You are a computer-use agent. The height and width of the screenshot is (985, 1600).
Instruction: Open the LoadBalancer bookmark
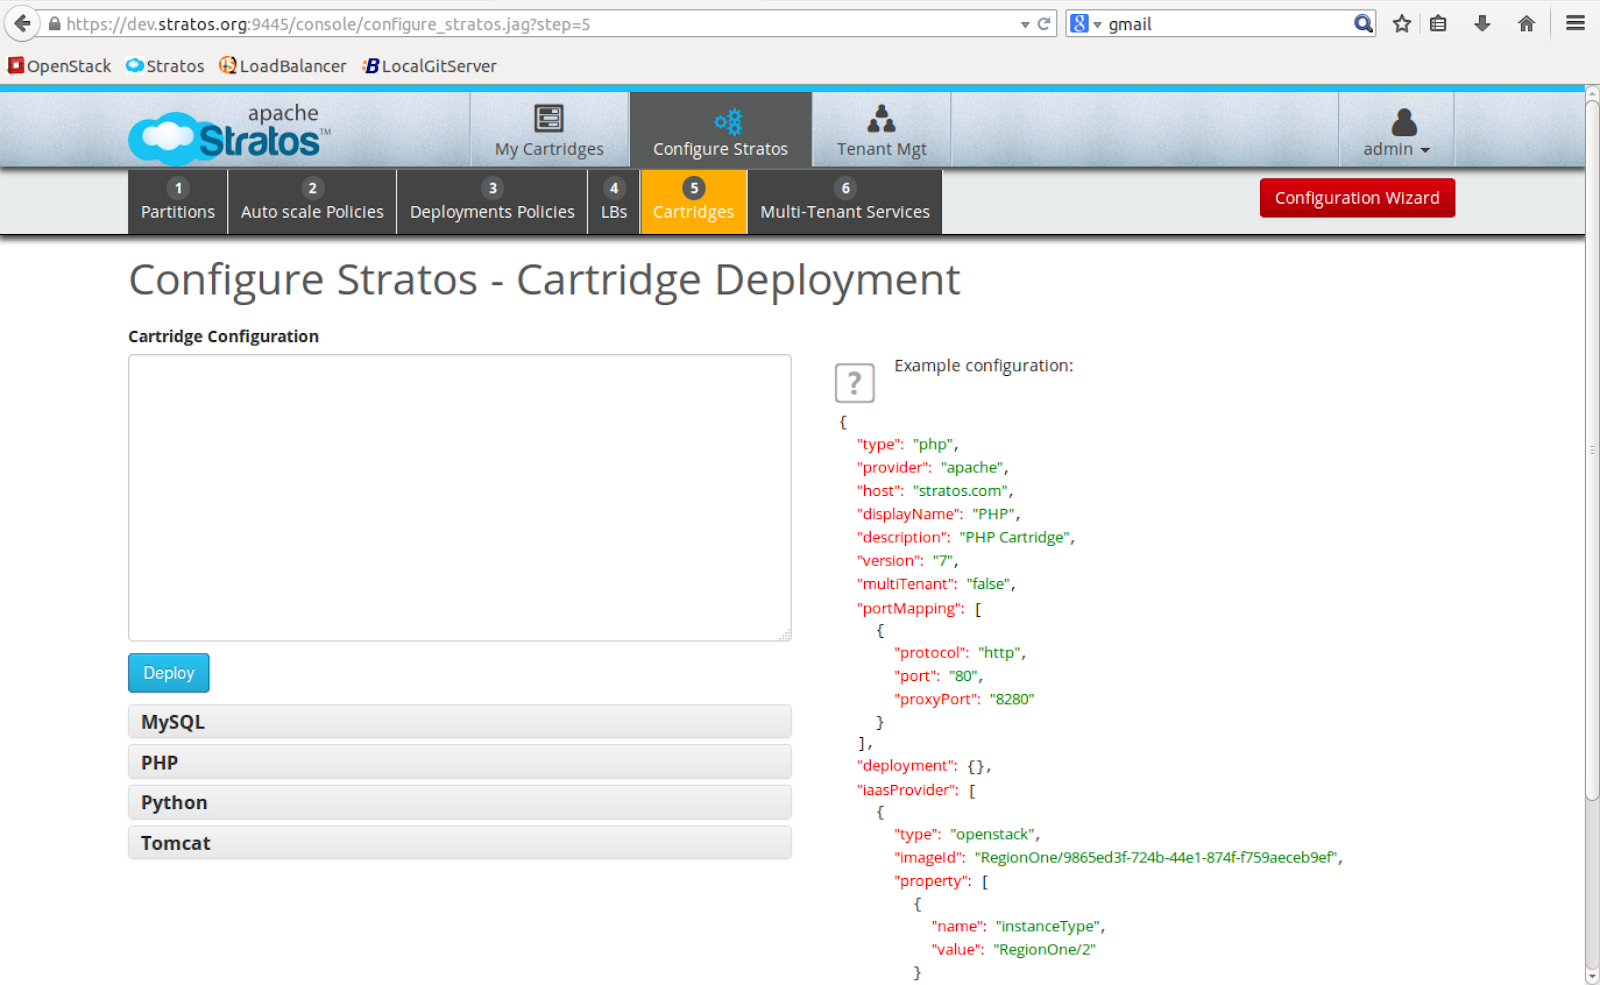point(283,66)
